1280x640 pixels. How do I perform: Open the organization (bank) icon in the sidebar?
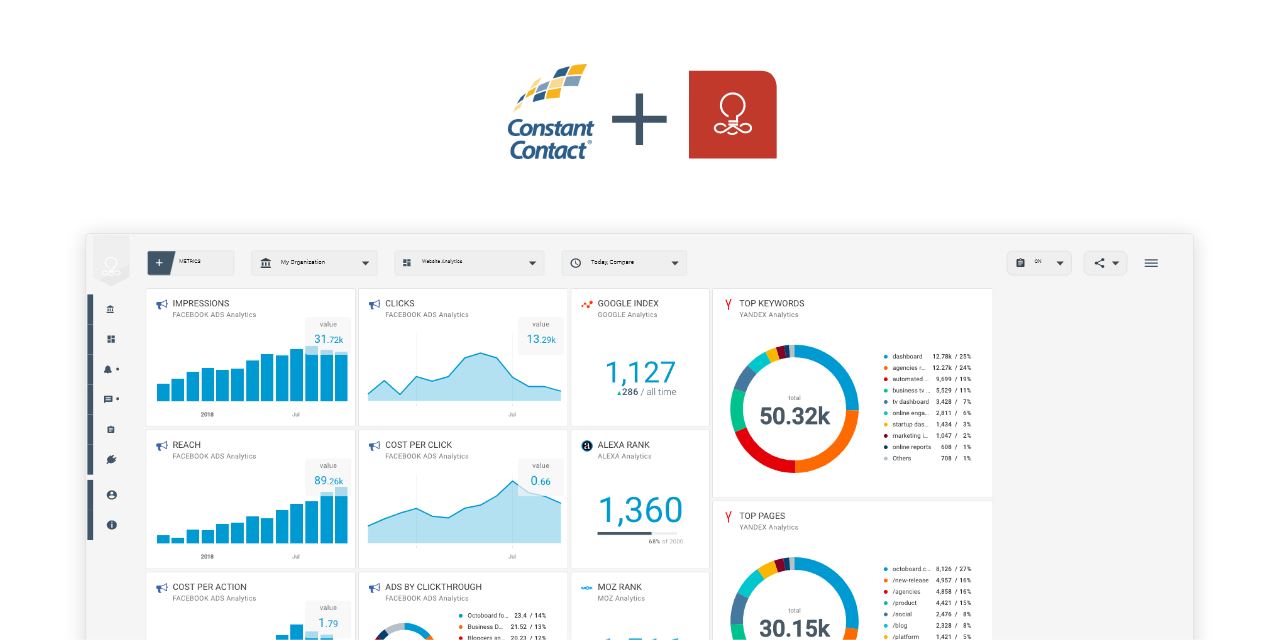tap(111, 309)
